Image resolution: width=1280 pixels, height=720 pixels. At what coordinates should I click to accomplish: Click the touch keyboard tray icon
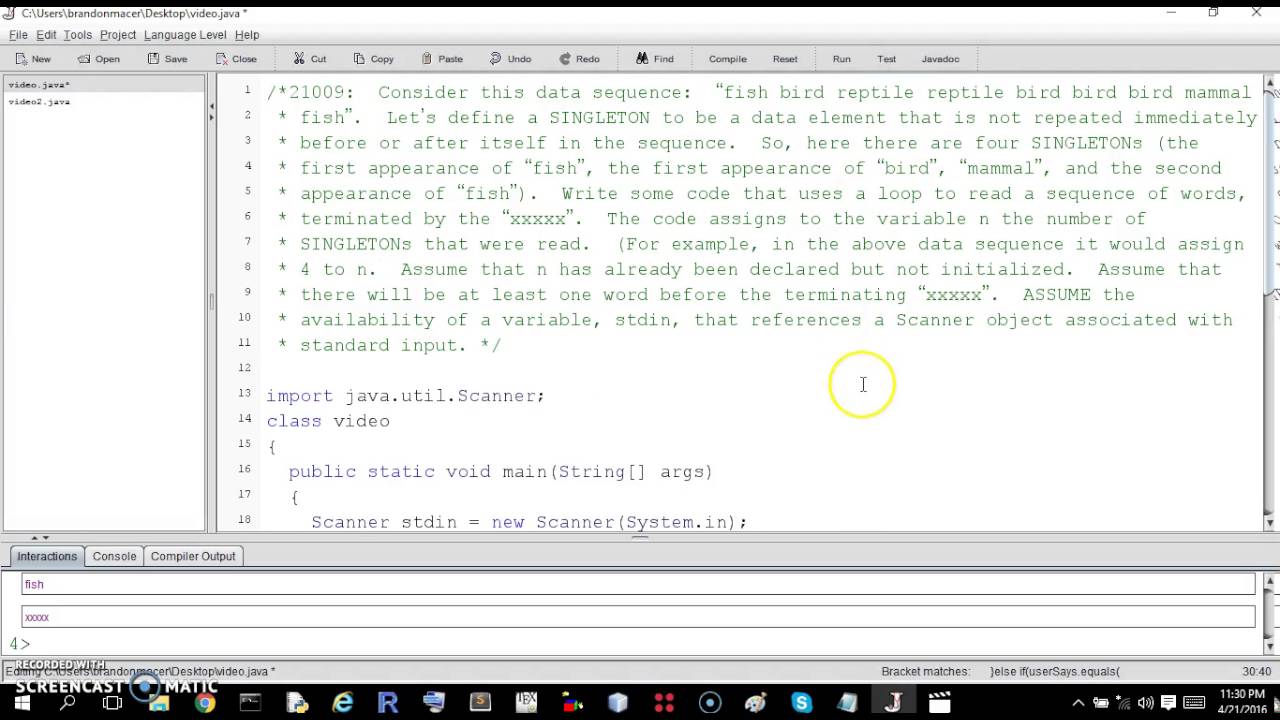pos(1192,703)
